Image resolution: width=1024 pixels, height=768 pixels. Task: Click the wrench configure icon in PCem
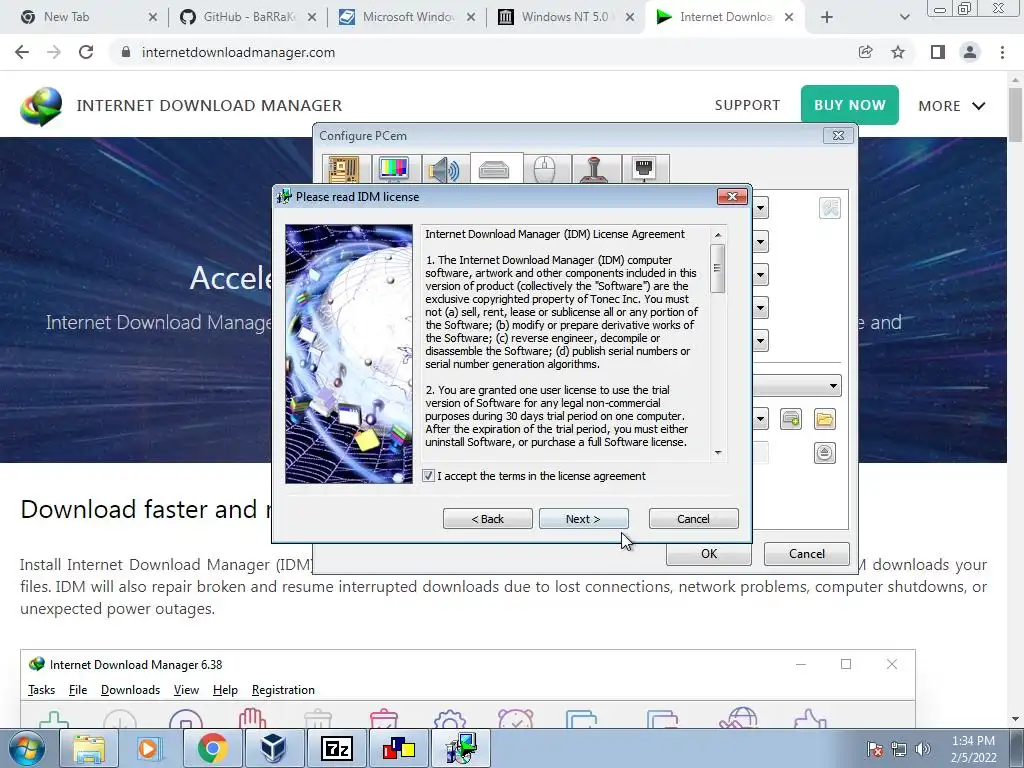point(829,208)
